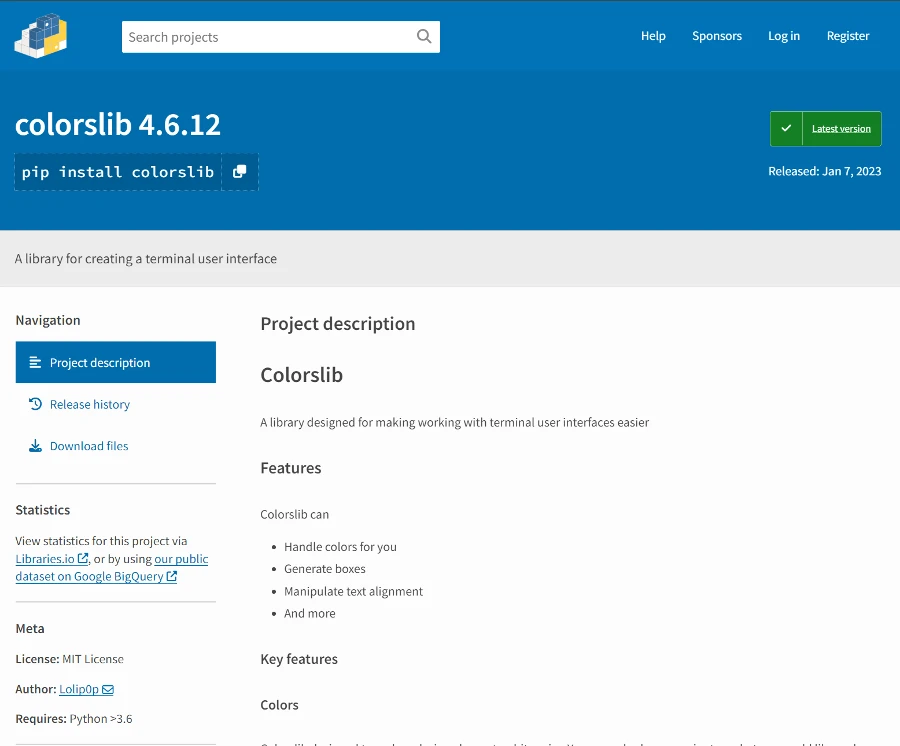Open author Lolip0p's link
Image resolution: width=900 pixels, height=746 pixels.
tap(79, 689)
